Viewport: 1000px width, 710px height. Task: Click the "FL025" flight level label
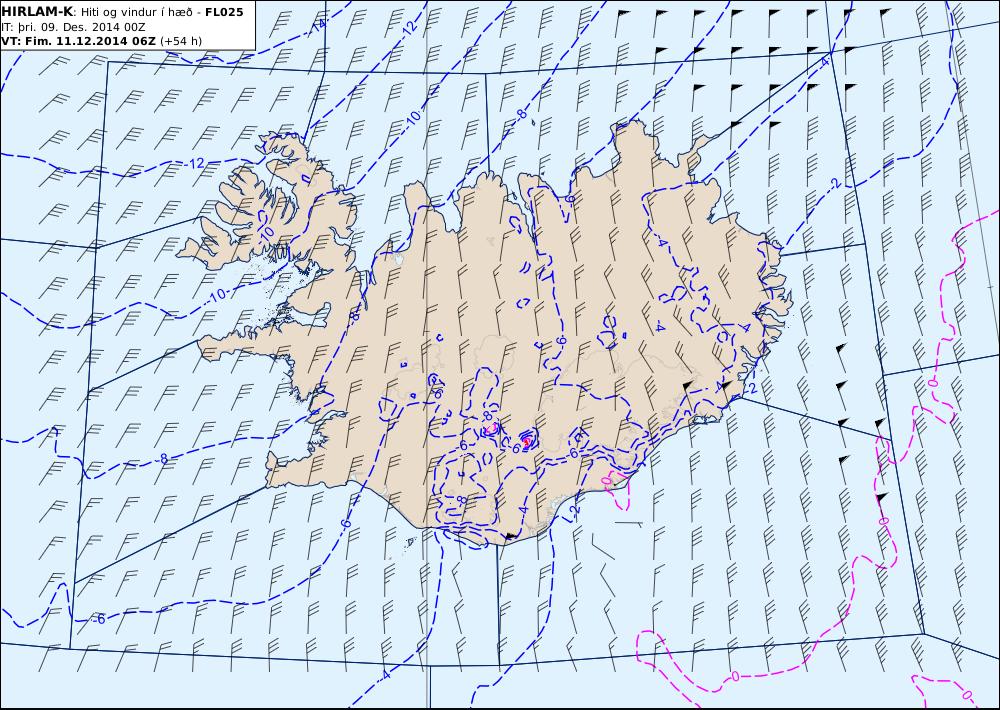click(x=224, y=12)
